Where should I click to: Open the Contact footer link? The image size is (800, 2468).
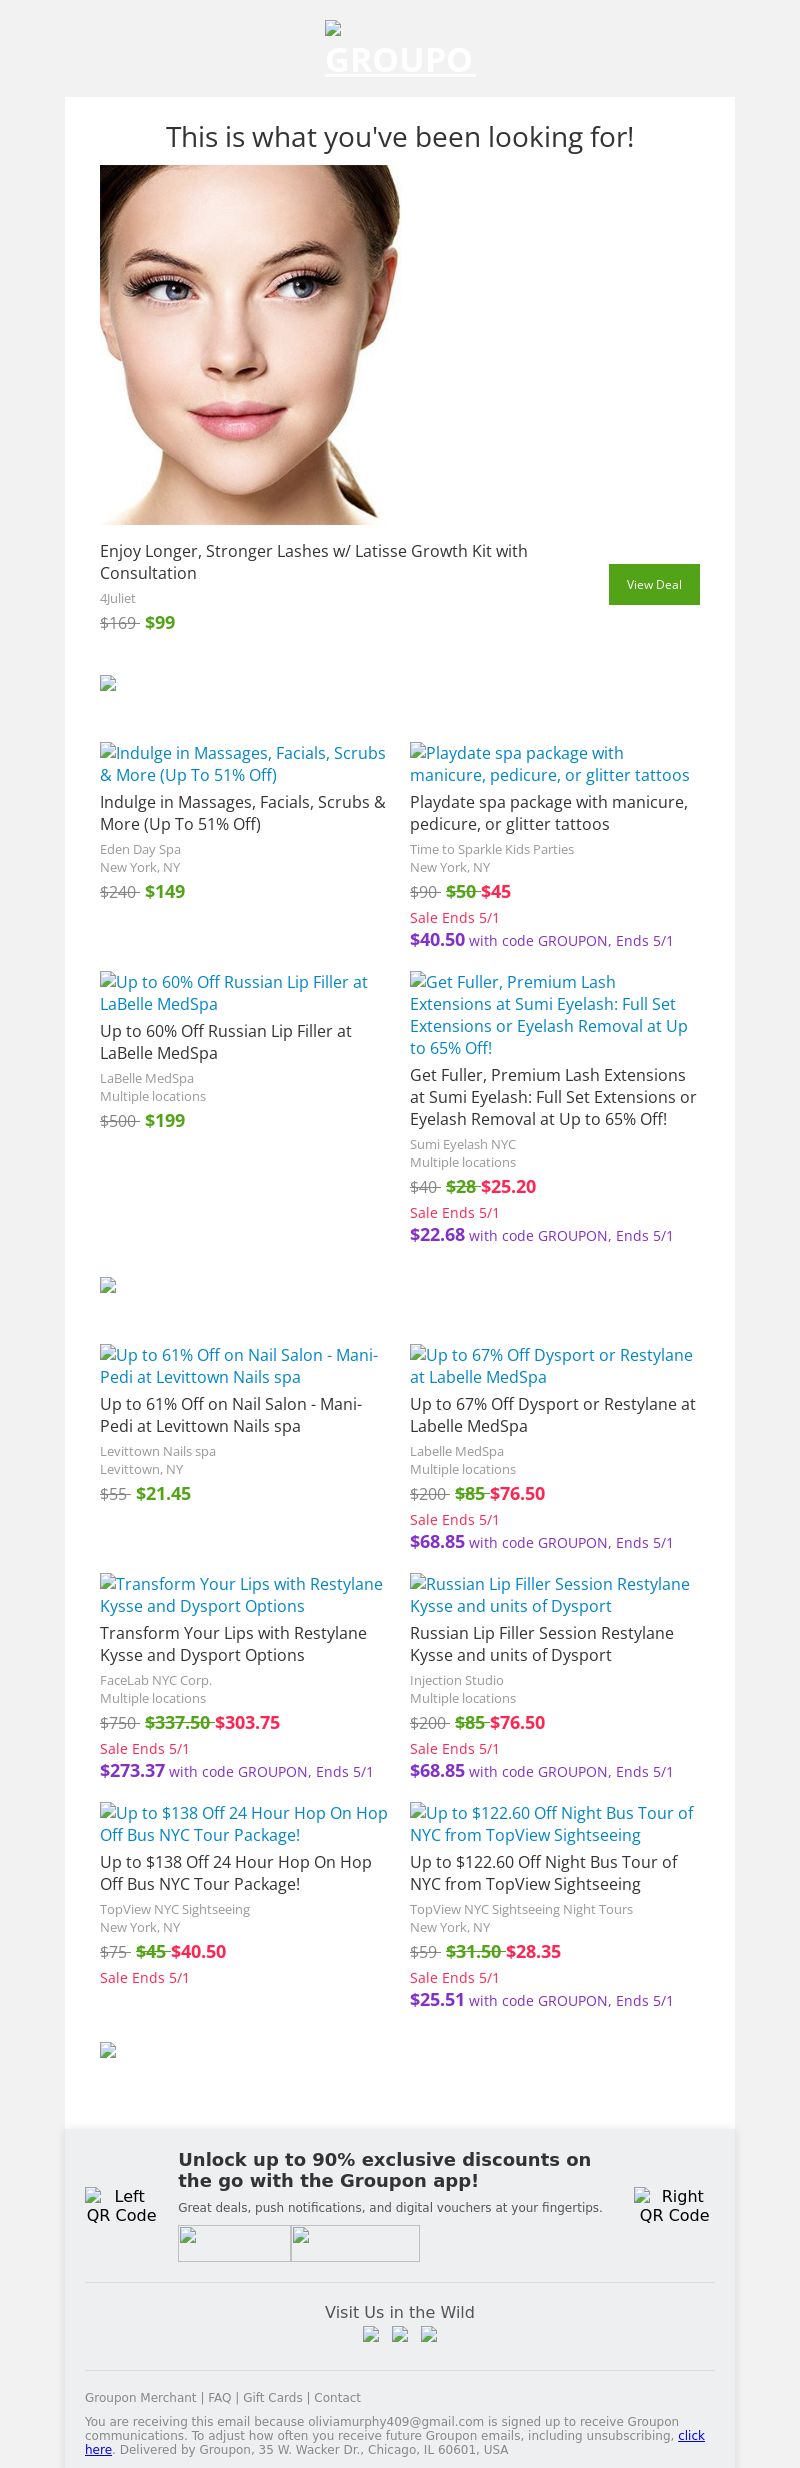click(x=337, y=2397)
